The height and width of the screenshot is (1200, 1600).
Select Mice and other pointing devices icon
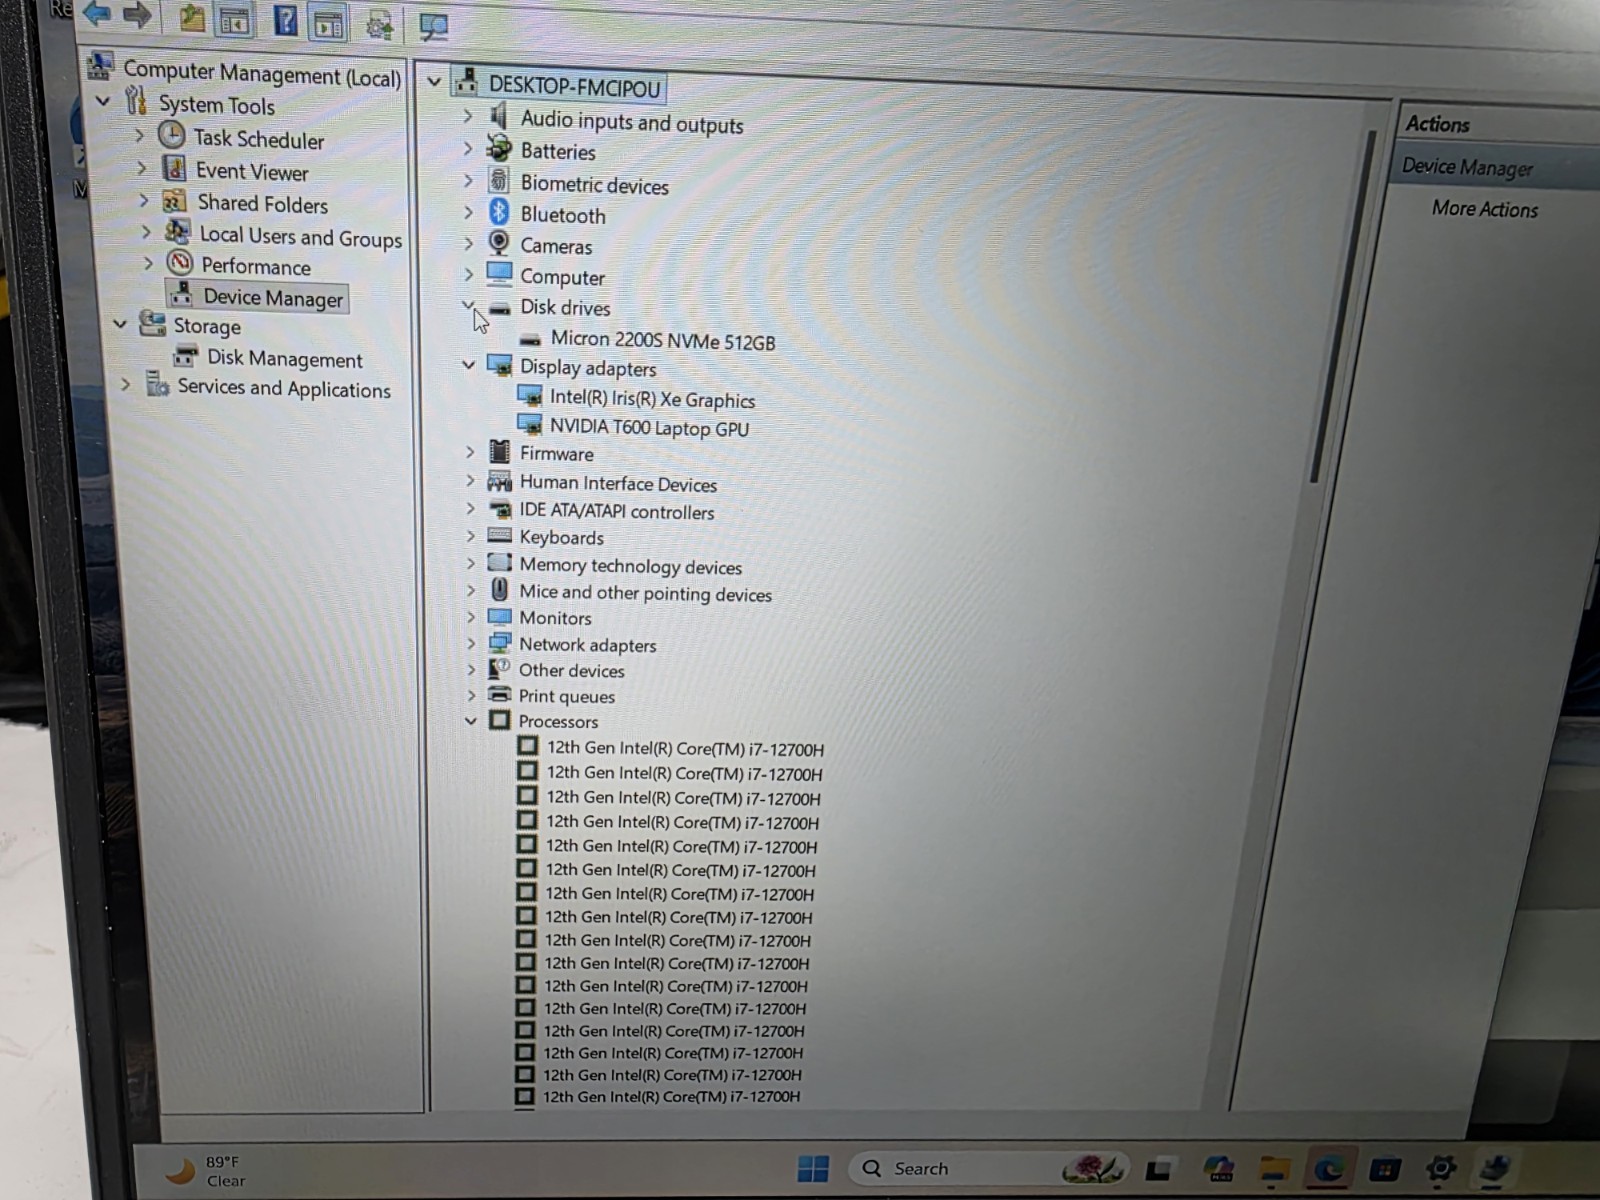tap(499, 590)
